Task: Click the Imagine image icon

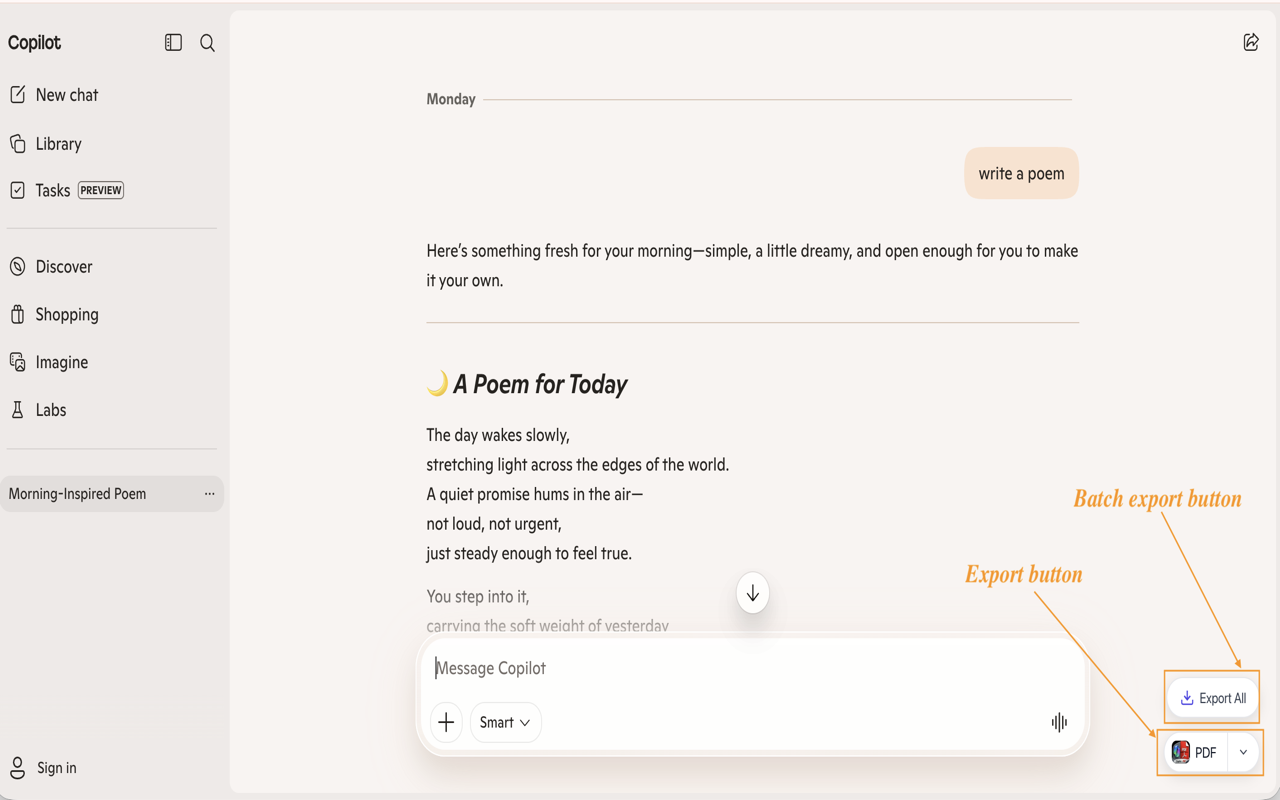Action: pos(18,362)
